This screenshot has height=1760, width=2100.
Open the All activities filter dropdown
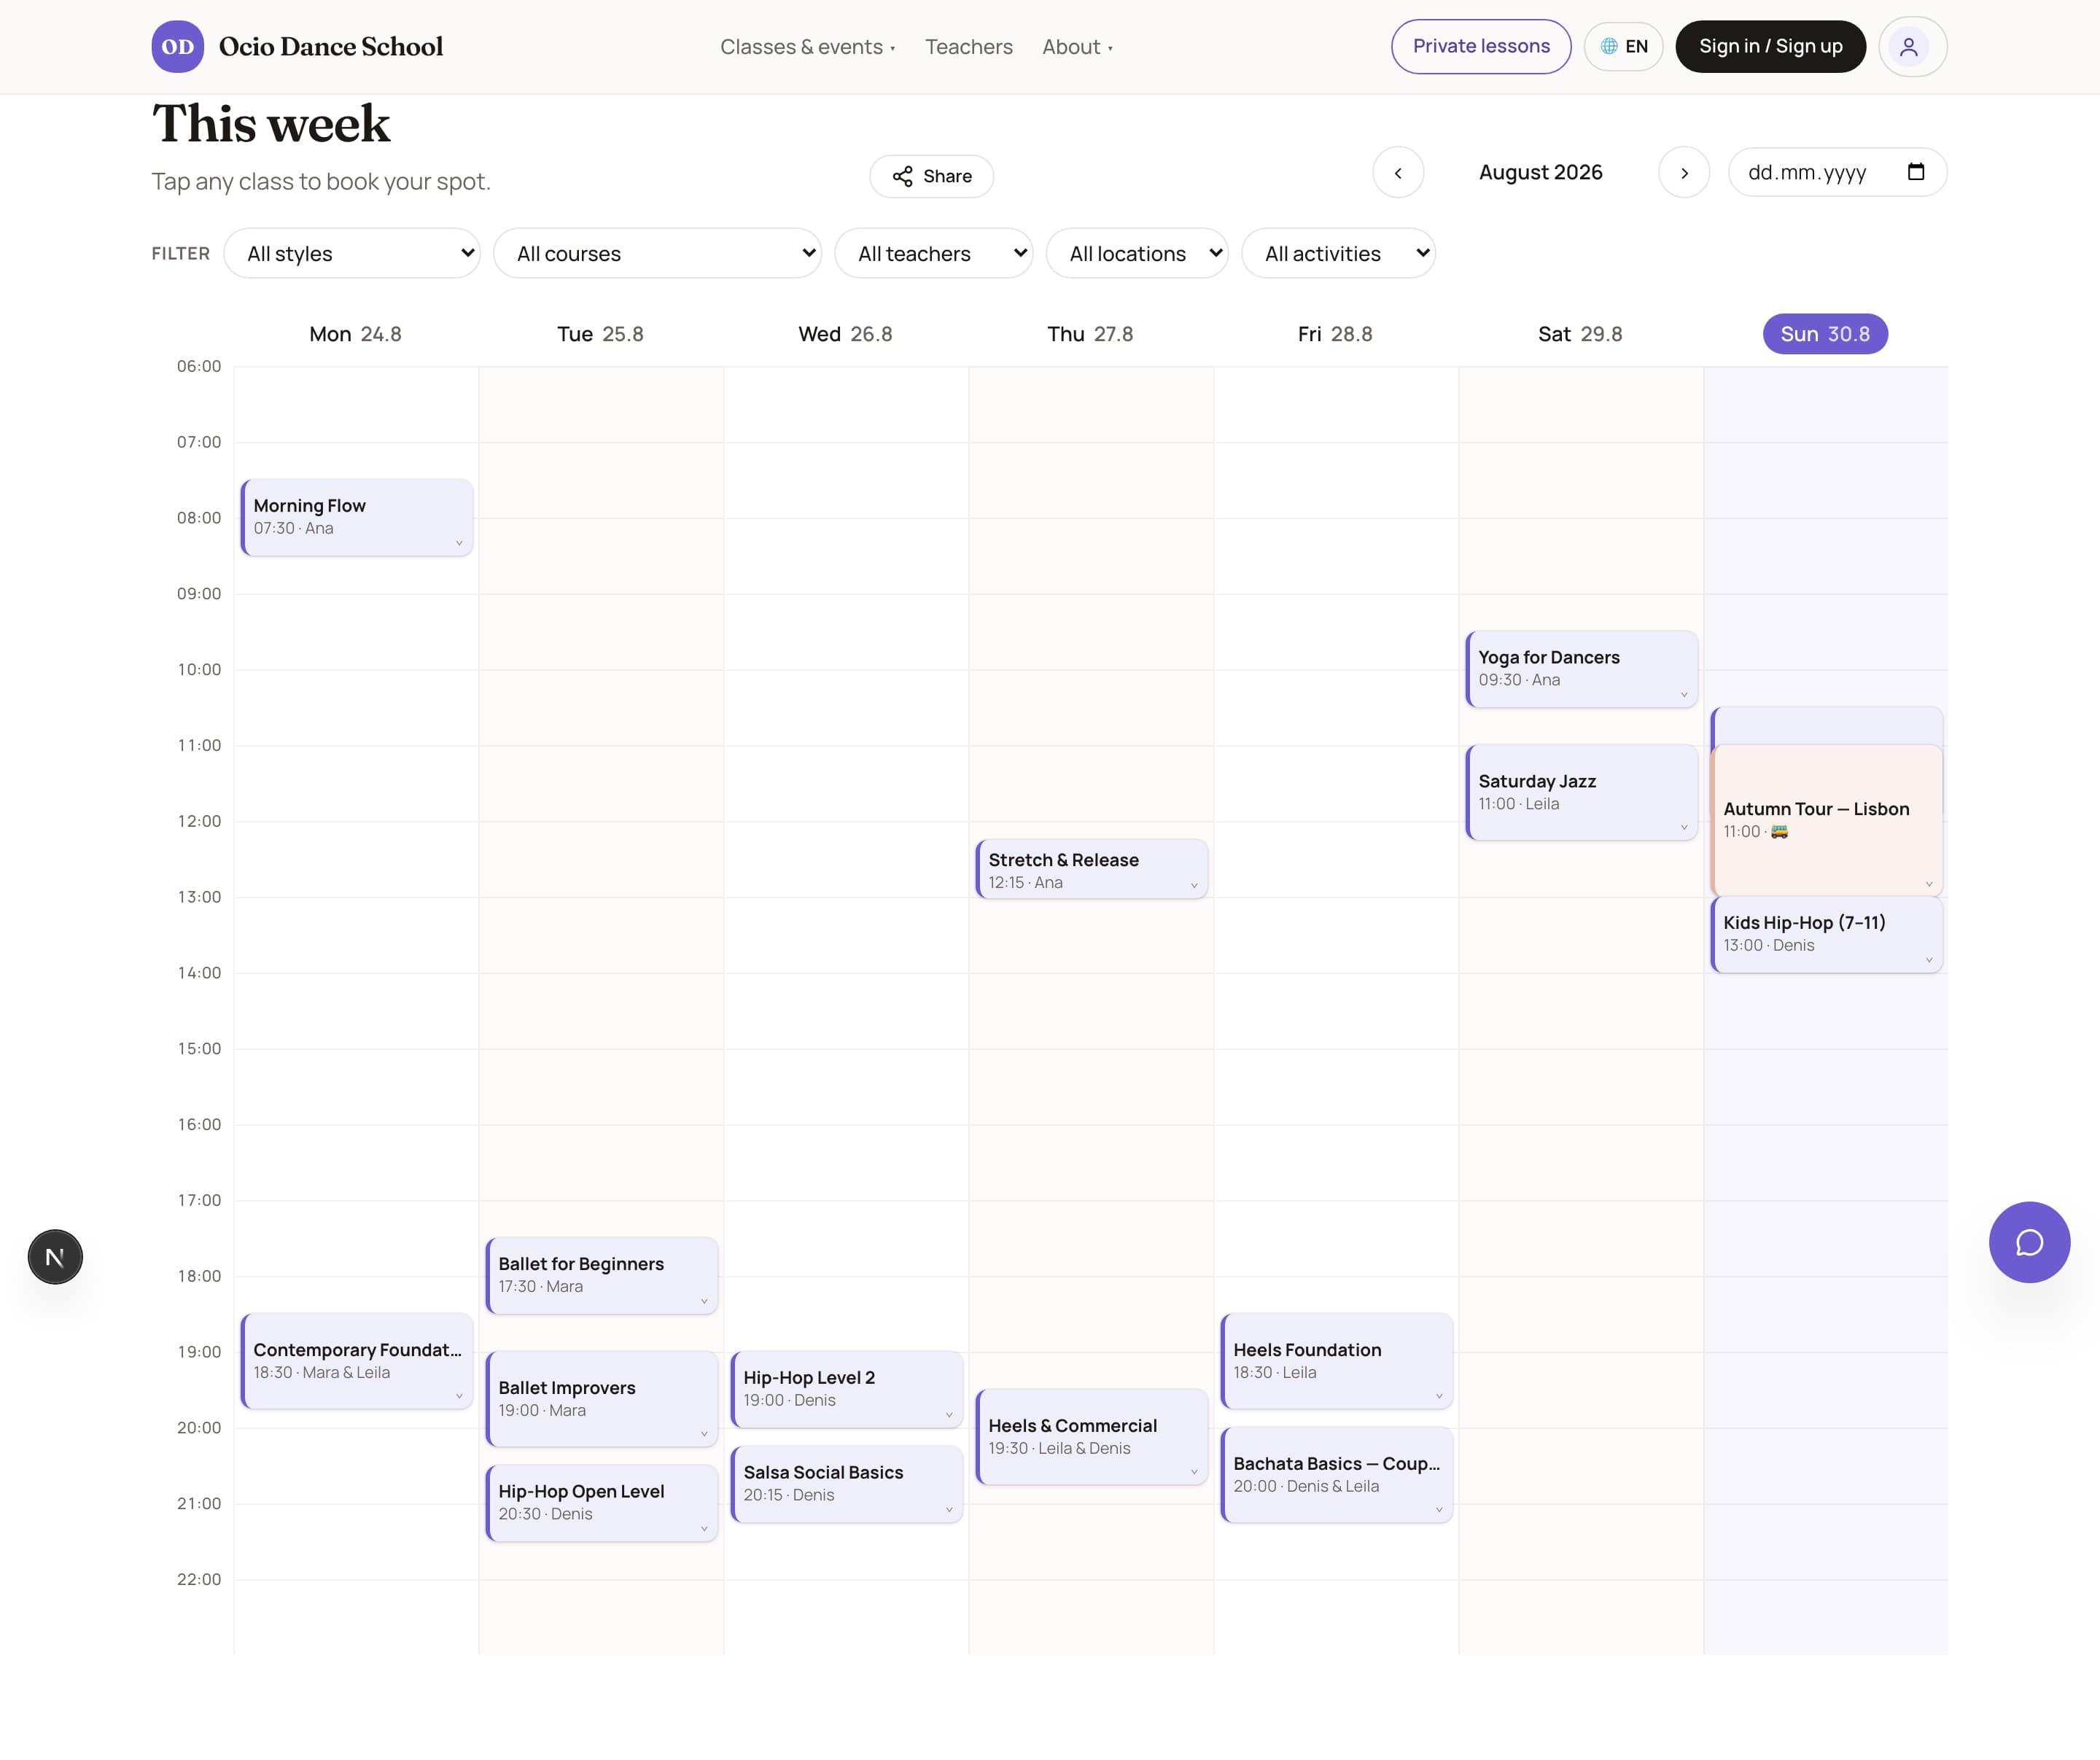point(1338,254)
